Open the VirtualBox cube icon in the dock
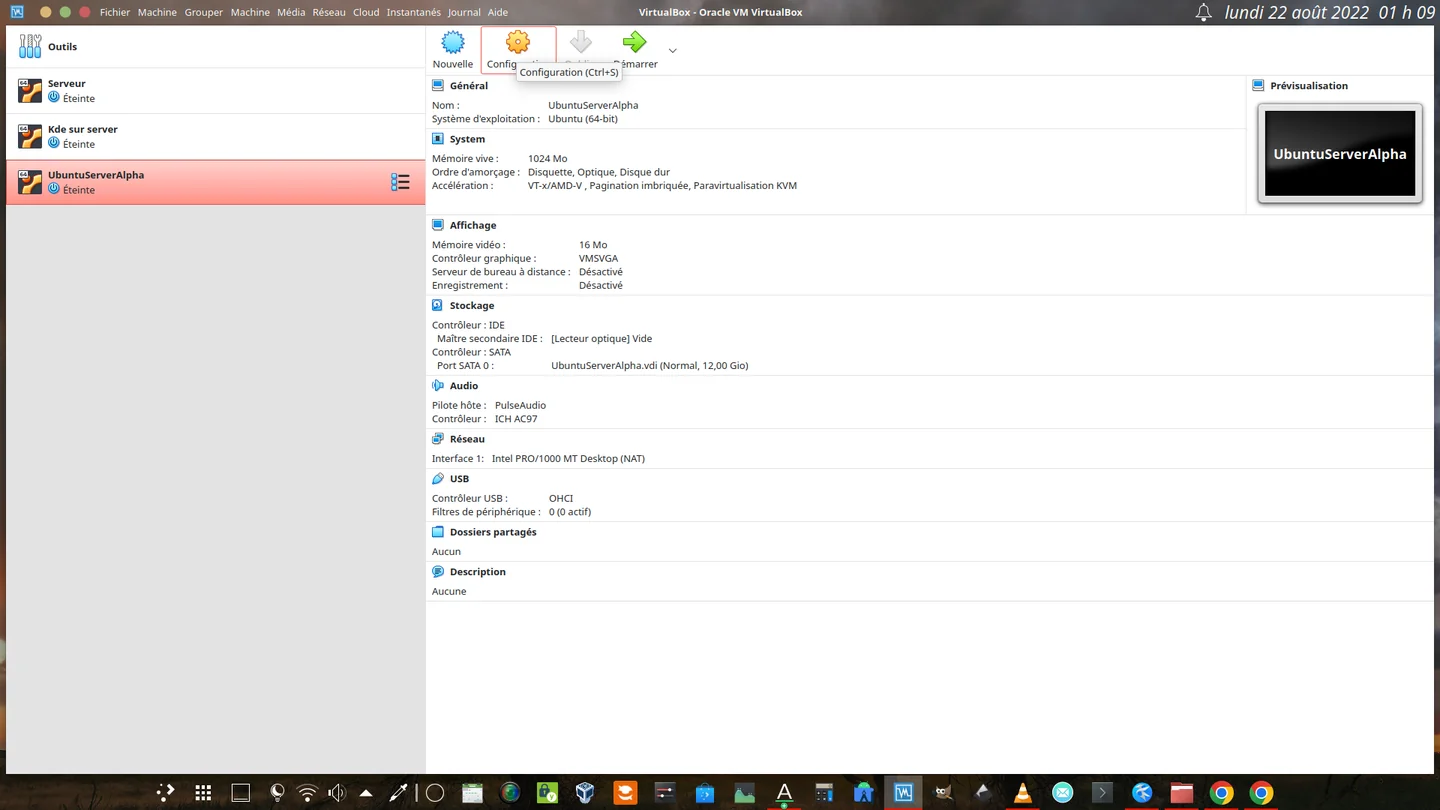 585,793
